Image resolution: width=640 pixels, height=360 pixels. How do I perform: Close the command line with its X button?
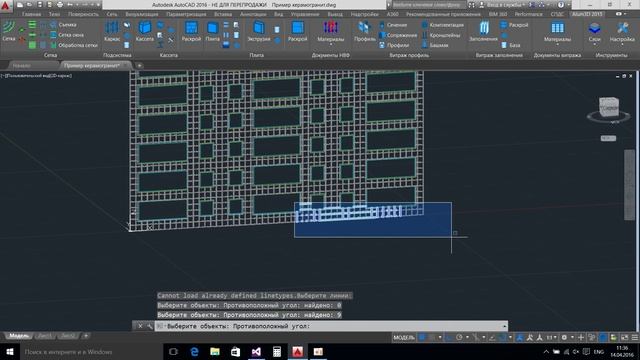pos(140,326)
